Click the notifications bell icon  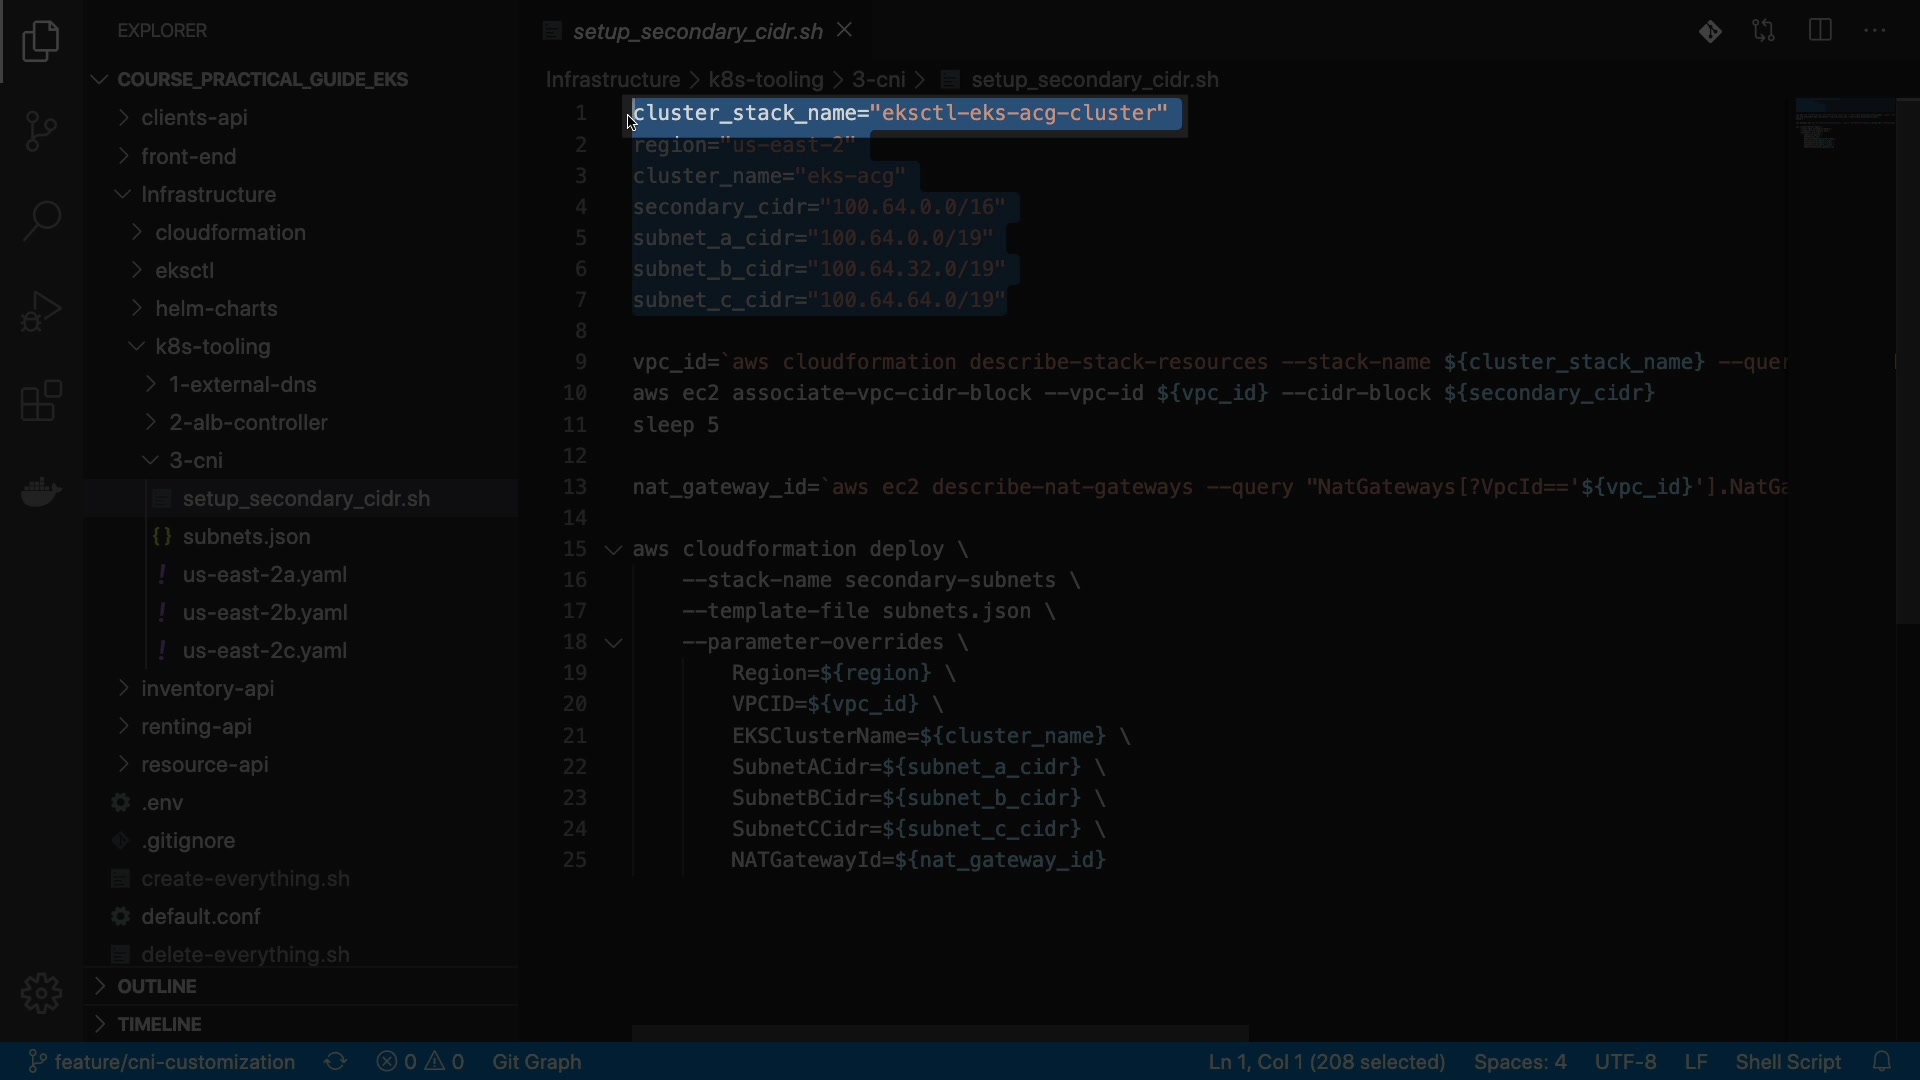(x=1882, y=1061)
